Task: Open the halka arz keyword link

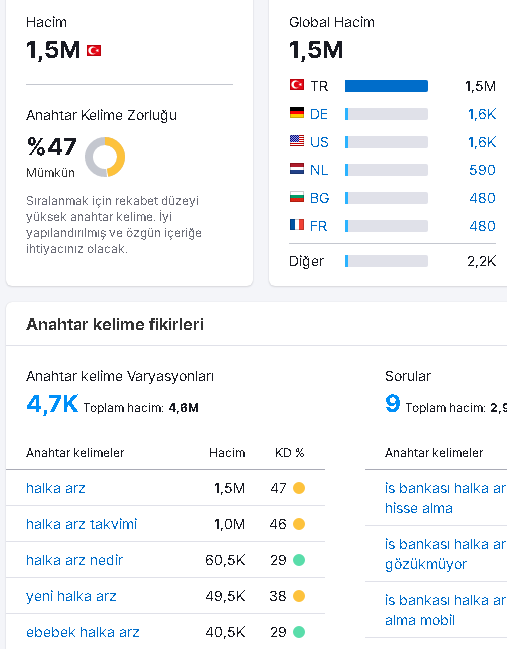Action: 56,488
